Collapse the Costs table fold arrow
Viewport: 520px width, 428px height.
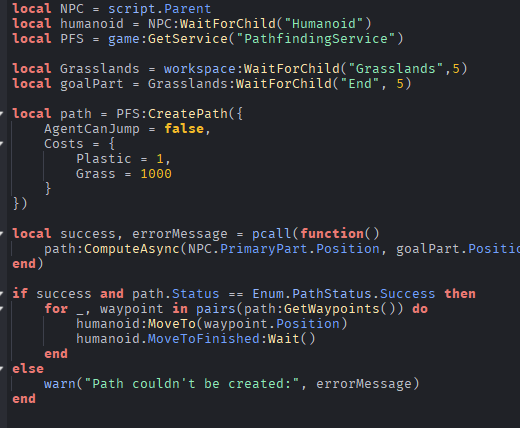[2, 144]
